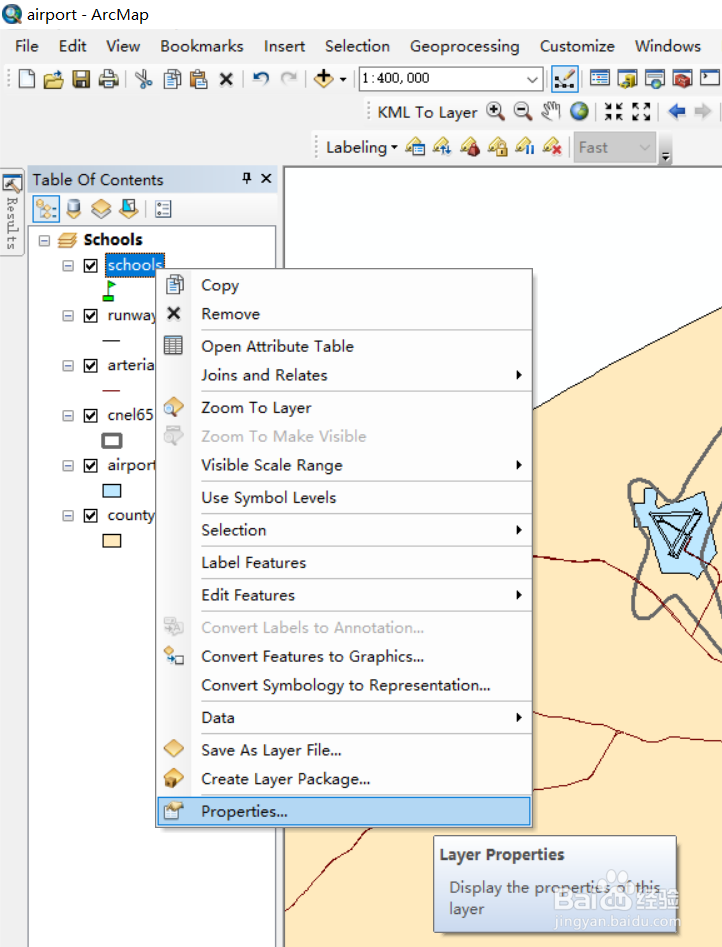Image resolution: width=722 pixels, height=947 pixels.
Task: Switch to List By Source
Action: point(74,209)
